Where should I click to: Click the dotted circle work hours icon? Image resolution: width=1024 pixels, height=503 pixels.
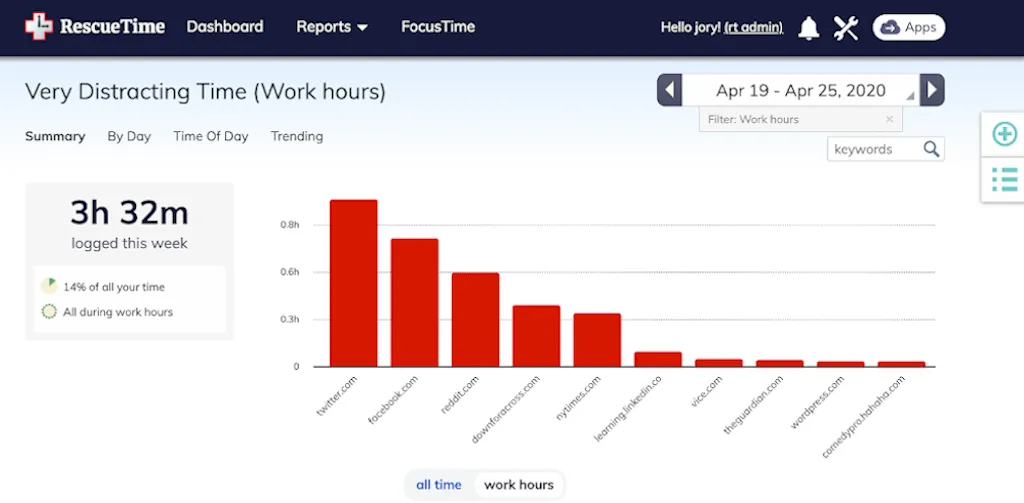tap(49, 312)
